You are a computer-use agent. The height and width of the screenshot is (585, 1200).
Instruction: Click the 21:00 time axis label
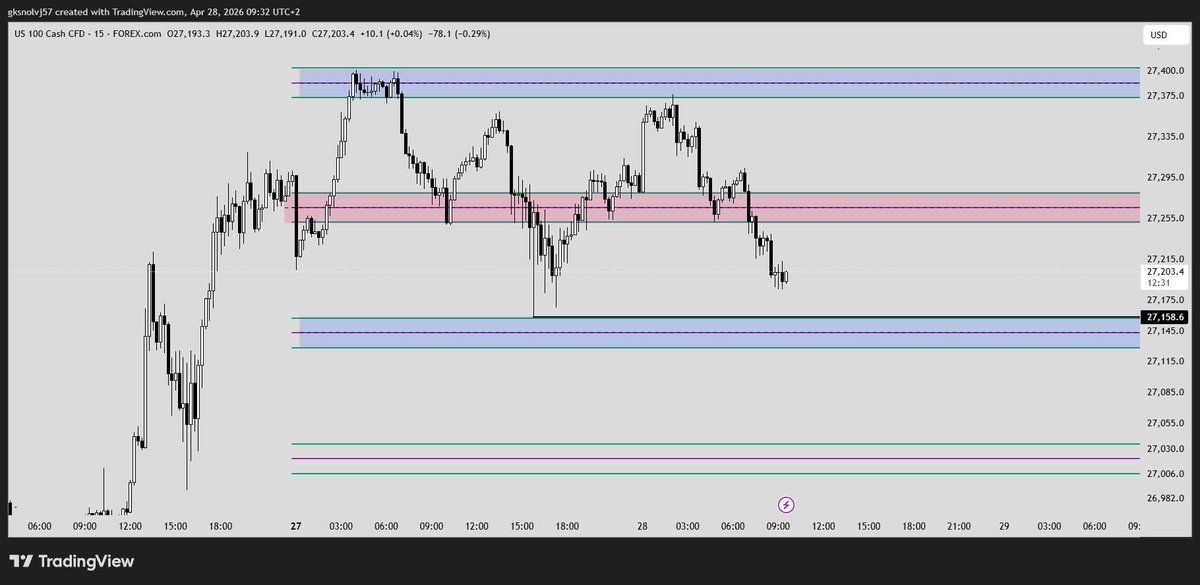959,526
